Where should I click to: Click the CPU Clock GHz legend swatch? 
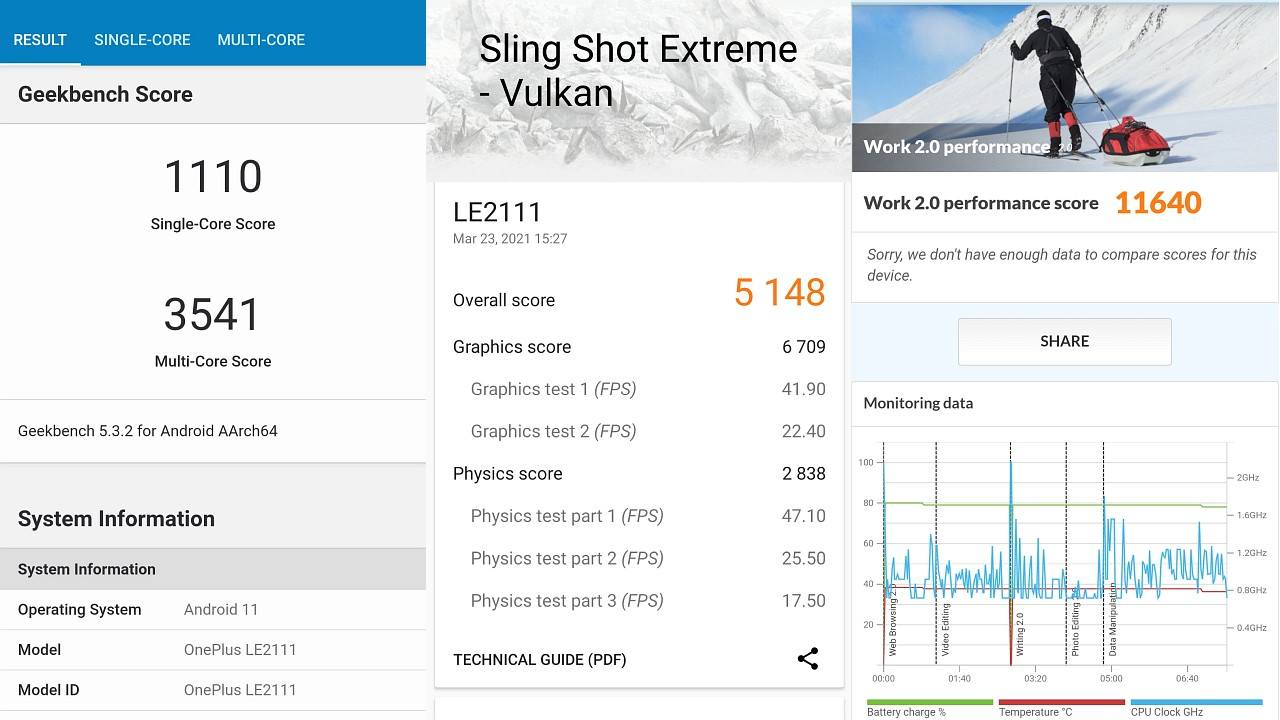click(1197, 702)
